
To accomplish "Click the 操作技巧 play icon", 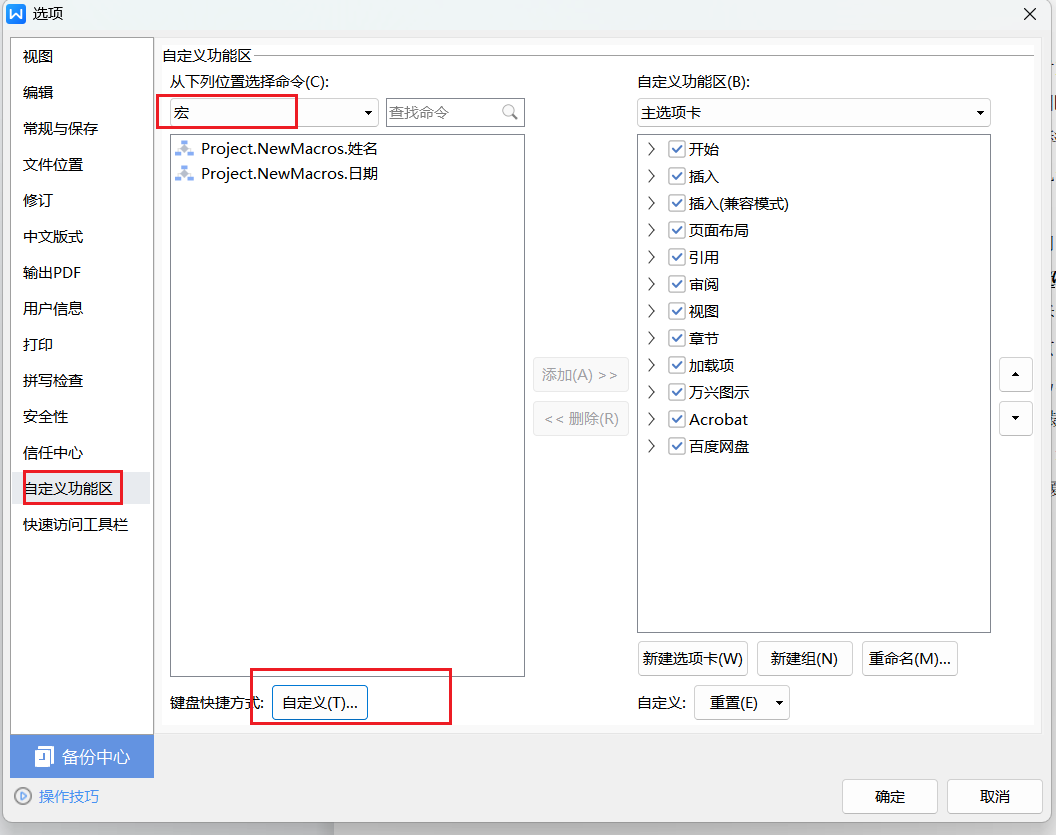I will click(x=23, y=797).
